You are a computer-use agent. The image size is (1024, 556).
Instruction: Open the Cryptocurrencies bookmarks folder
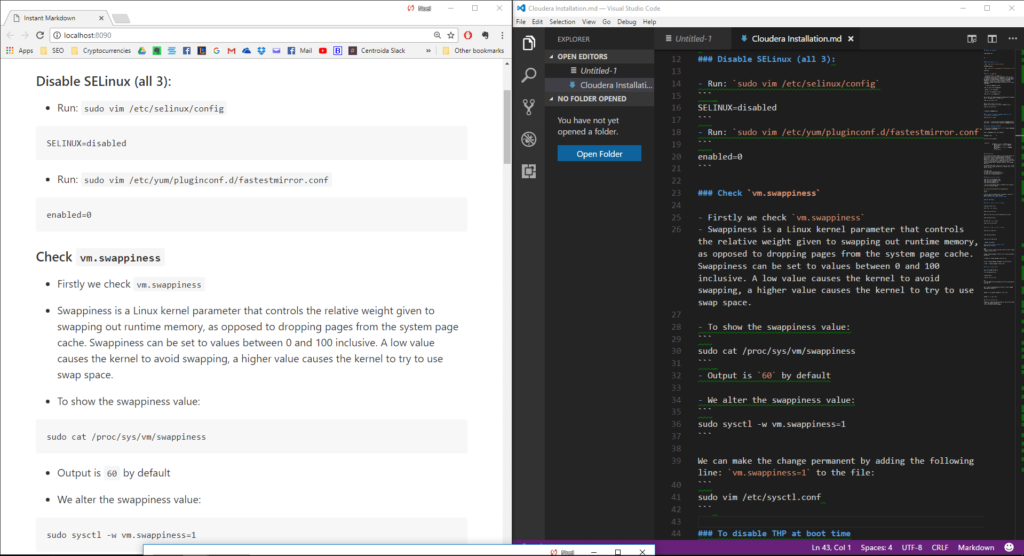pos(101,50)
